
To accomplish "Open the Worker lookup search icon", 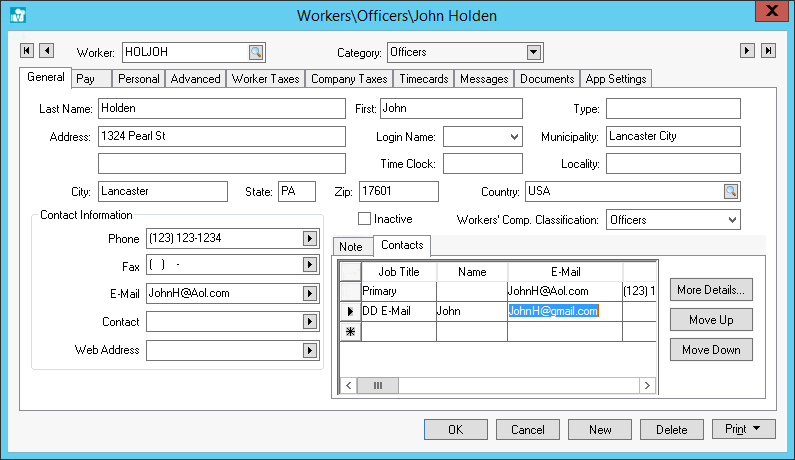I will click(x=256, y=52).
